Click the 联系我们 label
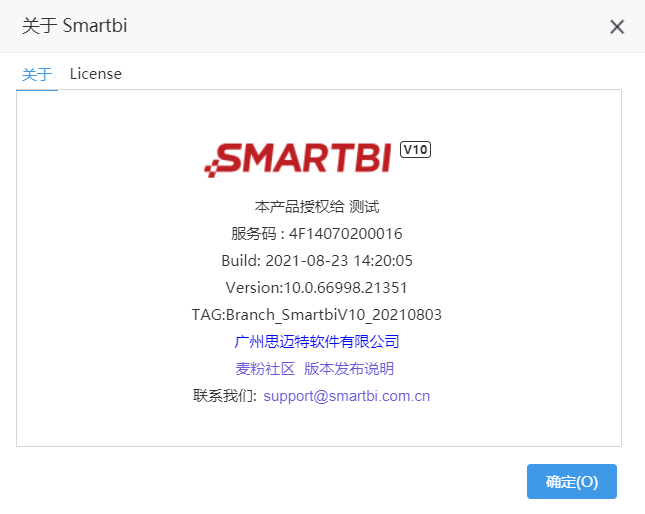The width and height of the screenshot is (645, 514). (x=225, y=396)
